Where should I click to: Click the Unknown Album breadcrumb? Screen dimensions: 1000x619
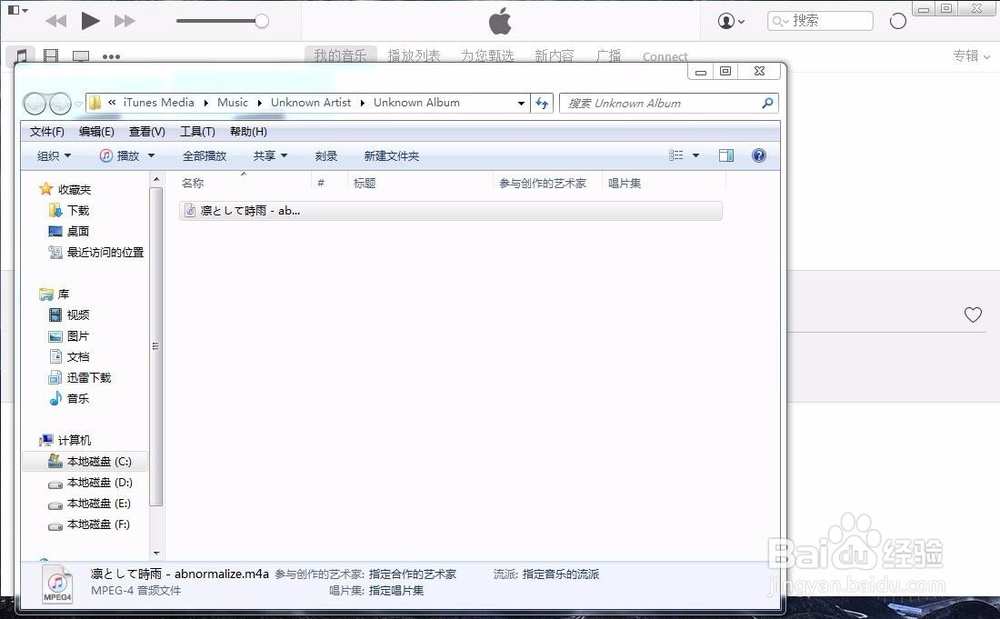click(x=416, y=103)
